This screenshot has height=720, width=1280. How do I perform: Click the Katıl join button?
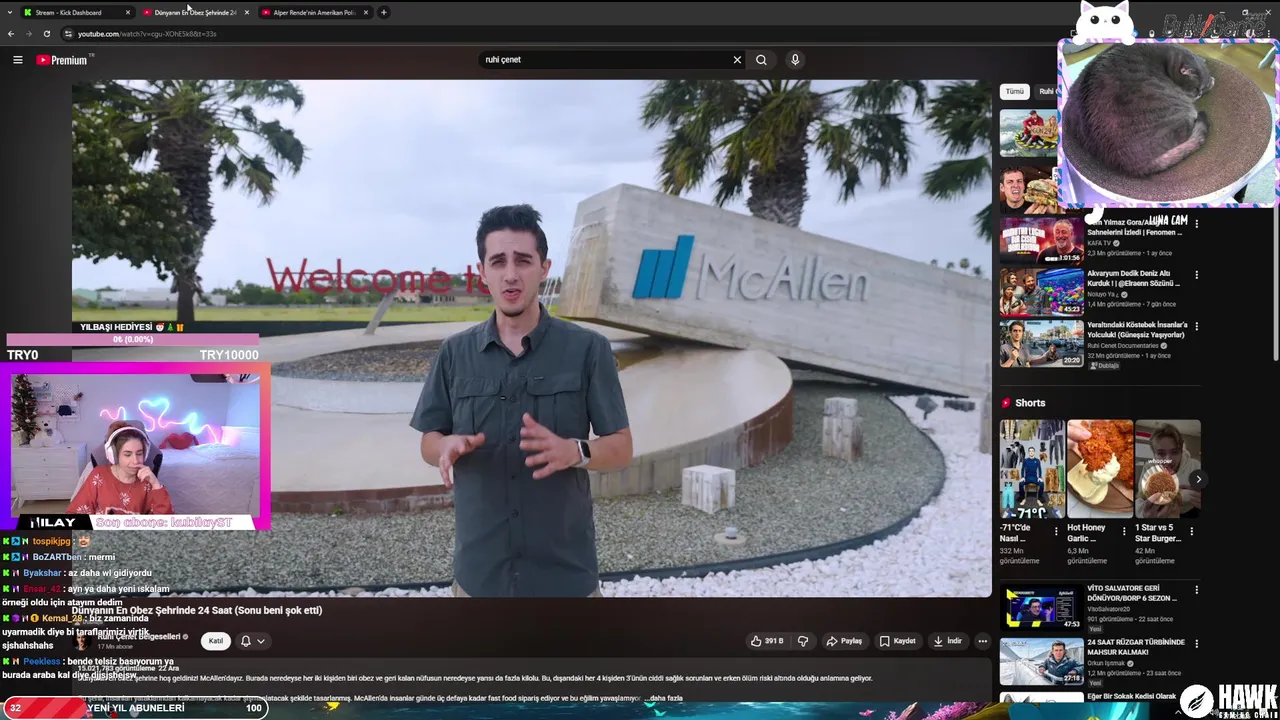tap(215, 641)
